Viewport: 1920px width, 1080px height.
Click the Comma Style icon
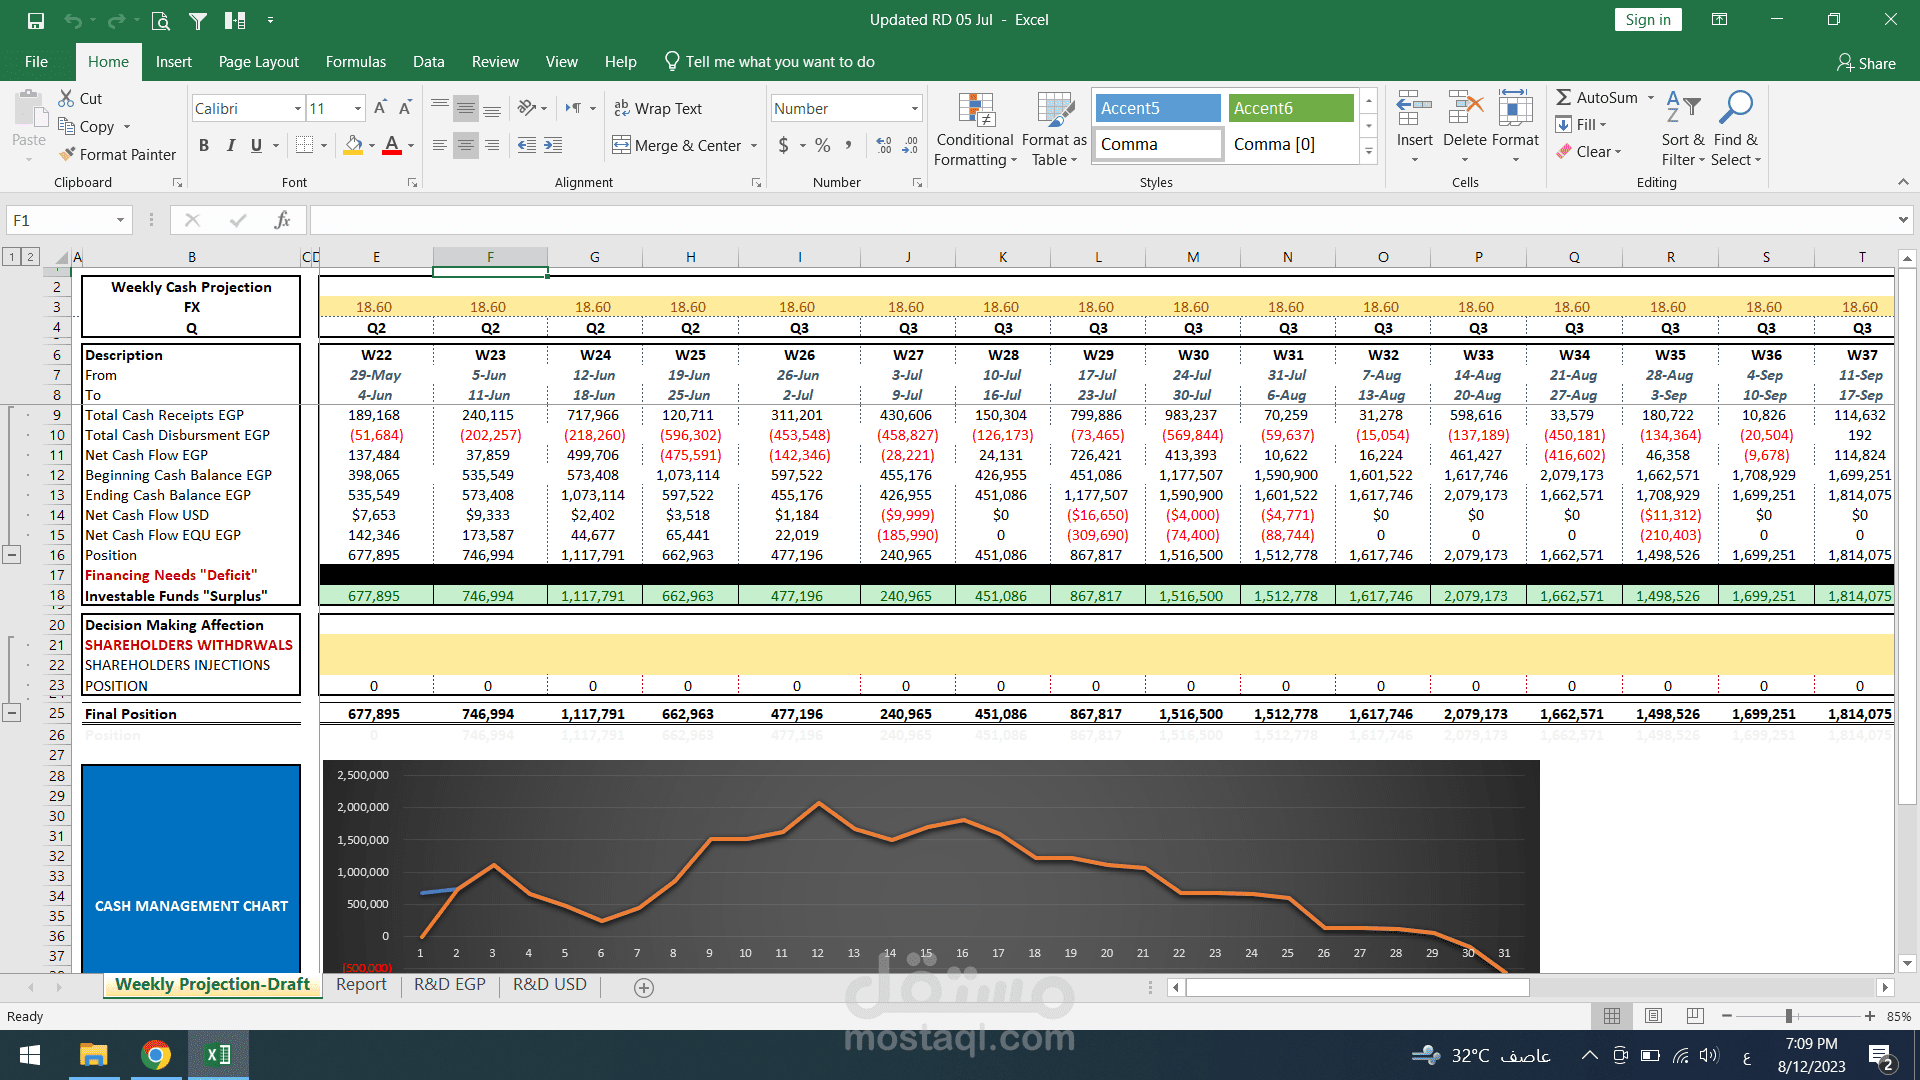(x=848, y=145)
